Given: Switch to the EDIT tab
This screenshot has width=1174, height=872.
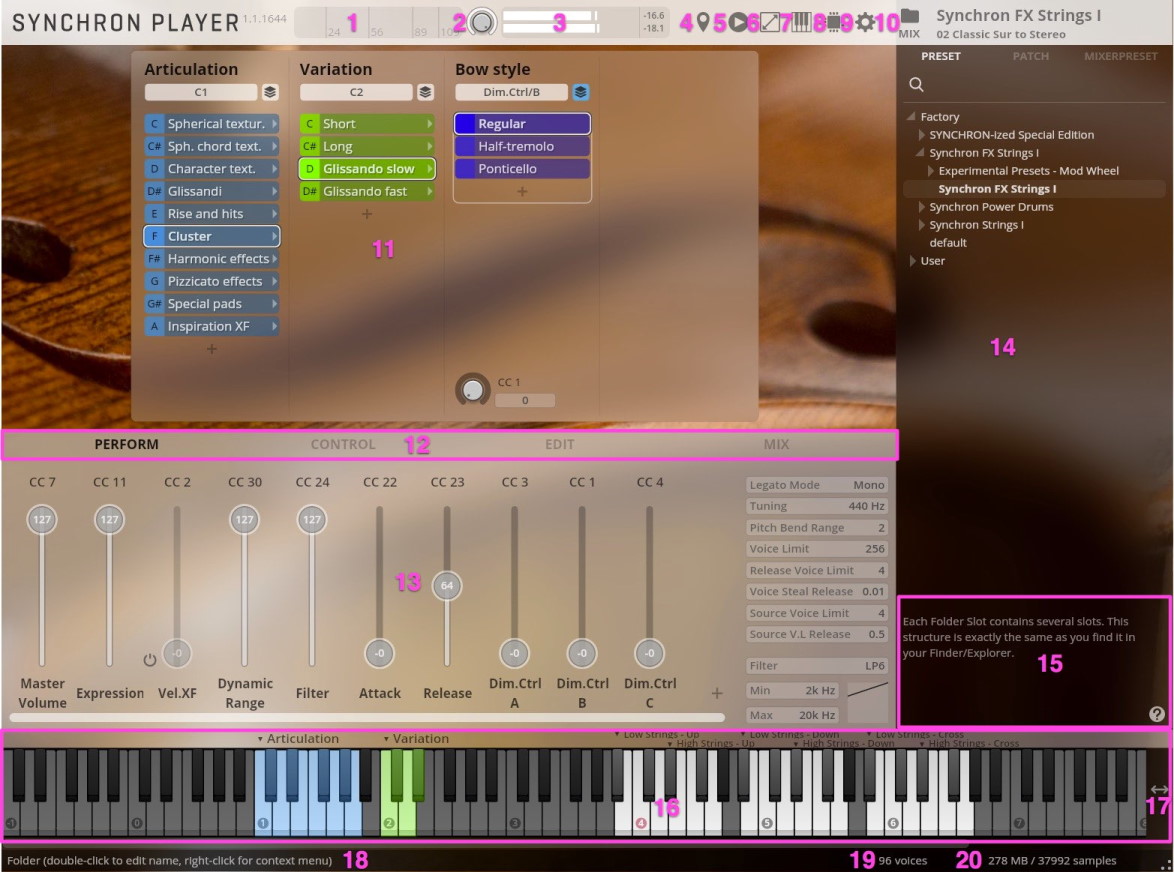Looking at the screenshot, I should coord(559,445).
